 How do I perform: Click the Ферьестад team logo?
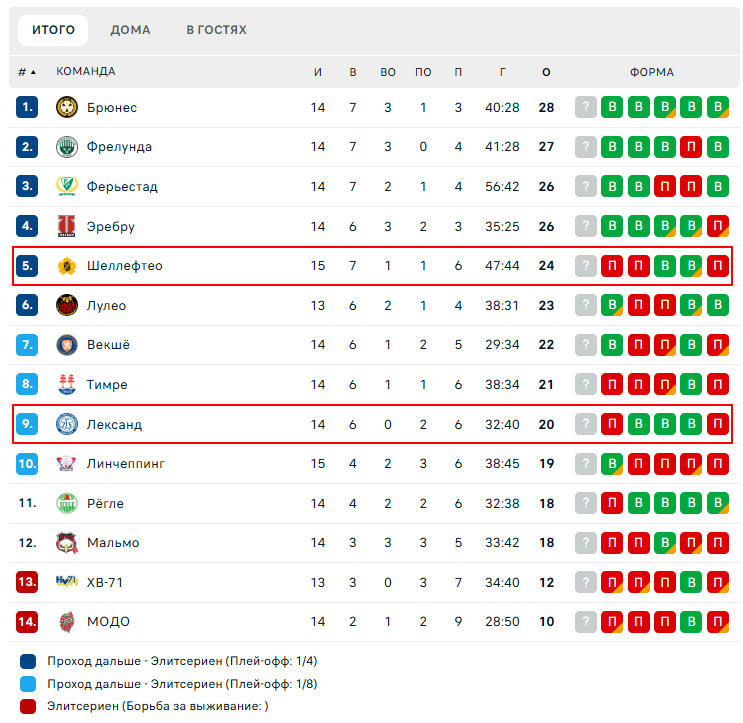pyautogui.click(x=67, y=186)
